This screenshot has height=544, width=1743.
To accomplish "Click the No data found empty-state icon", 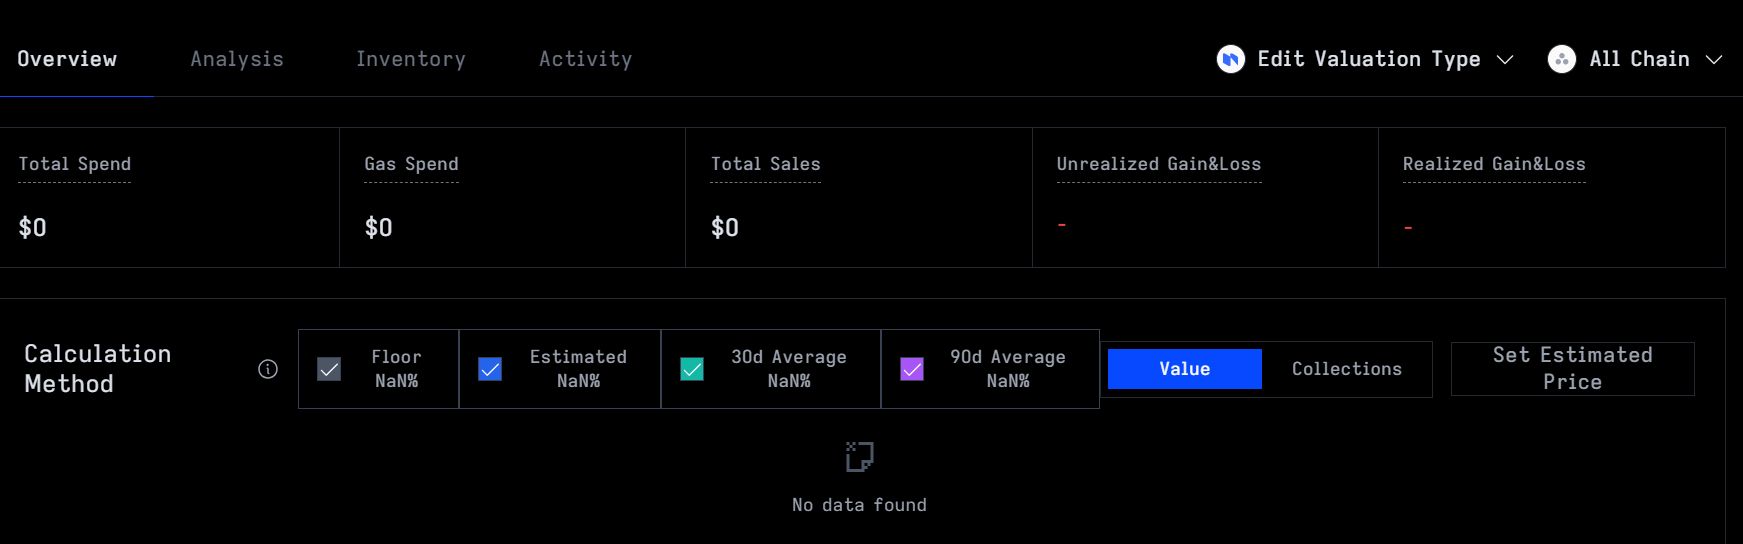I will tap(859, 457).
